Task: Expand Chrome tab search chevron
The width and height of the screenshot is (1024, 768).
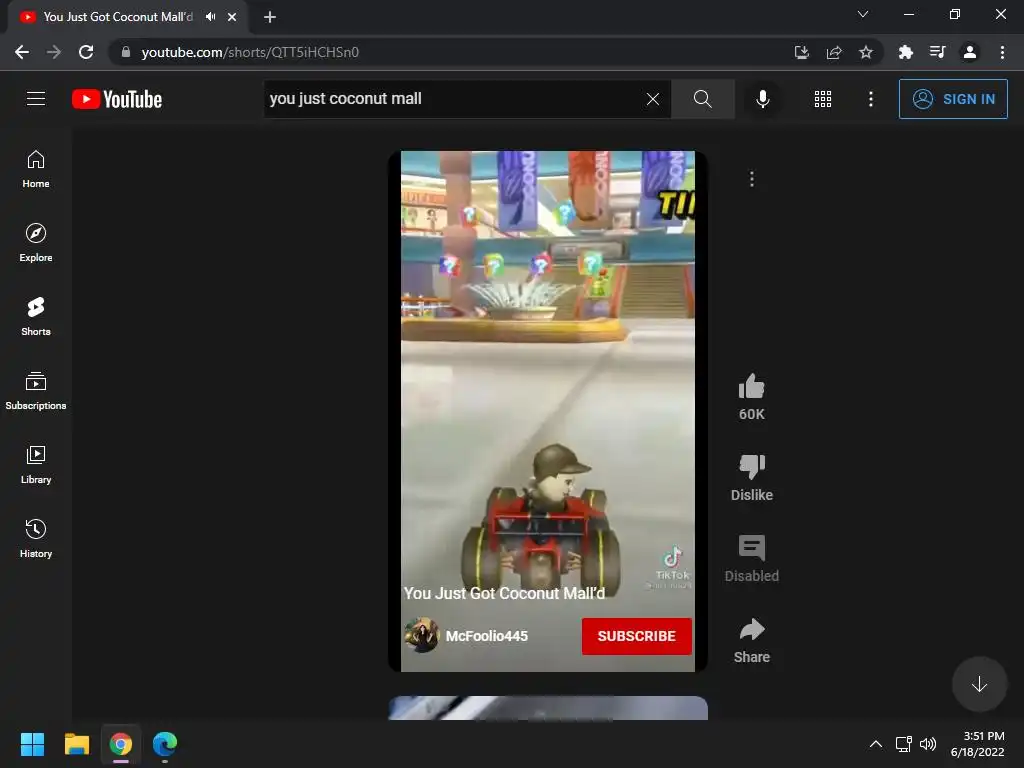Action: [x=863, y=14]
